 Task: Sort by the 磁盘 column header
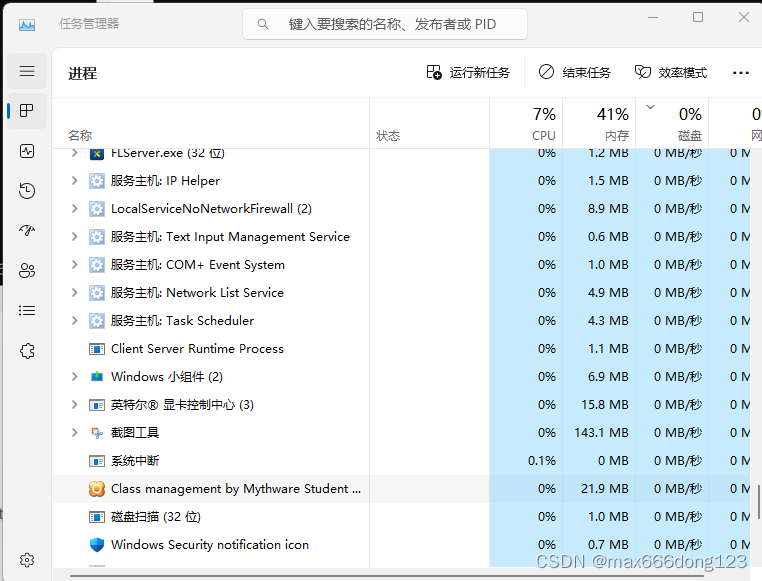(x=672, y=123)
